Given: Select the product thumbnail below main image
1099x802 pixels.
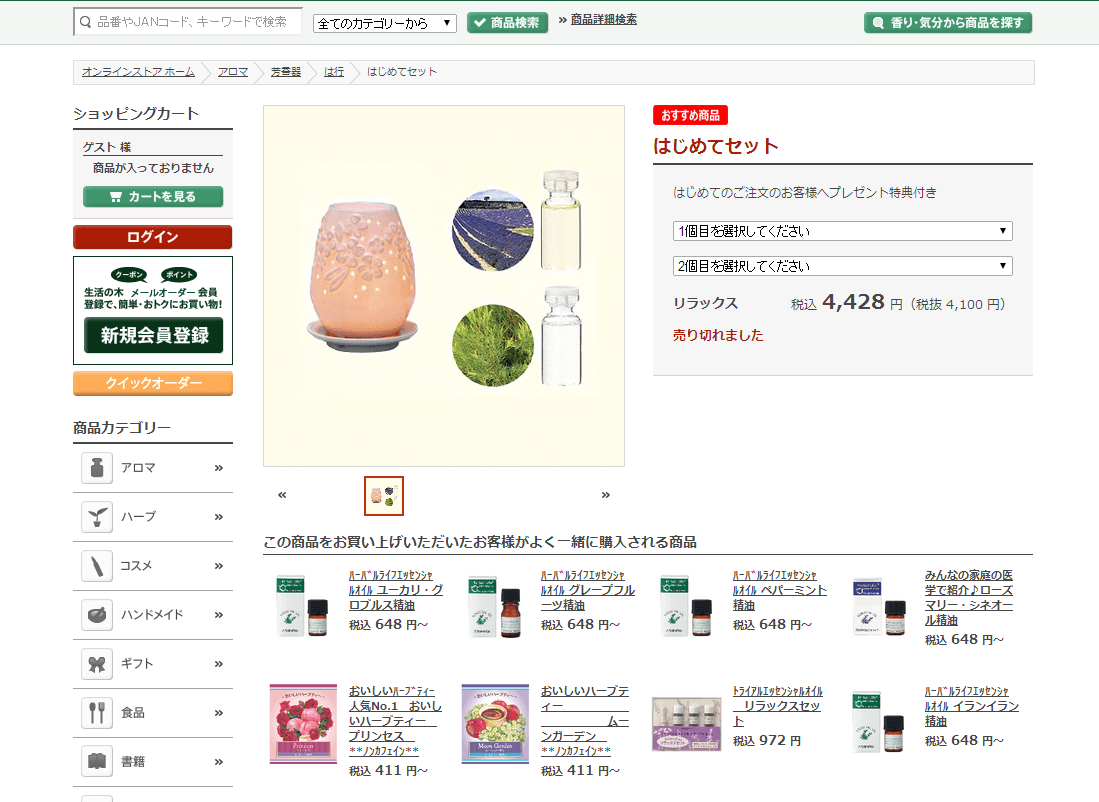Looking at the screenshot, I should tap(384, 495).
